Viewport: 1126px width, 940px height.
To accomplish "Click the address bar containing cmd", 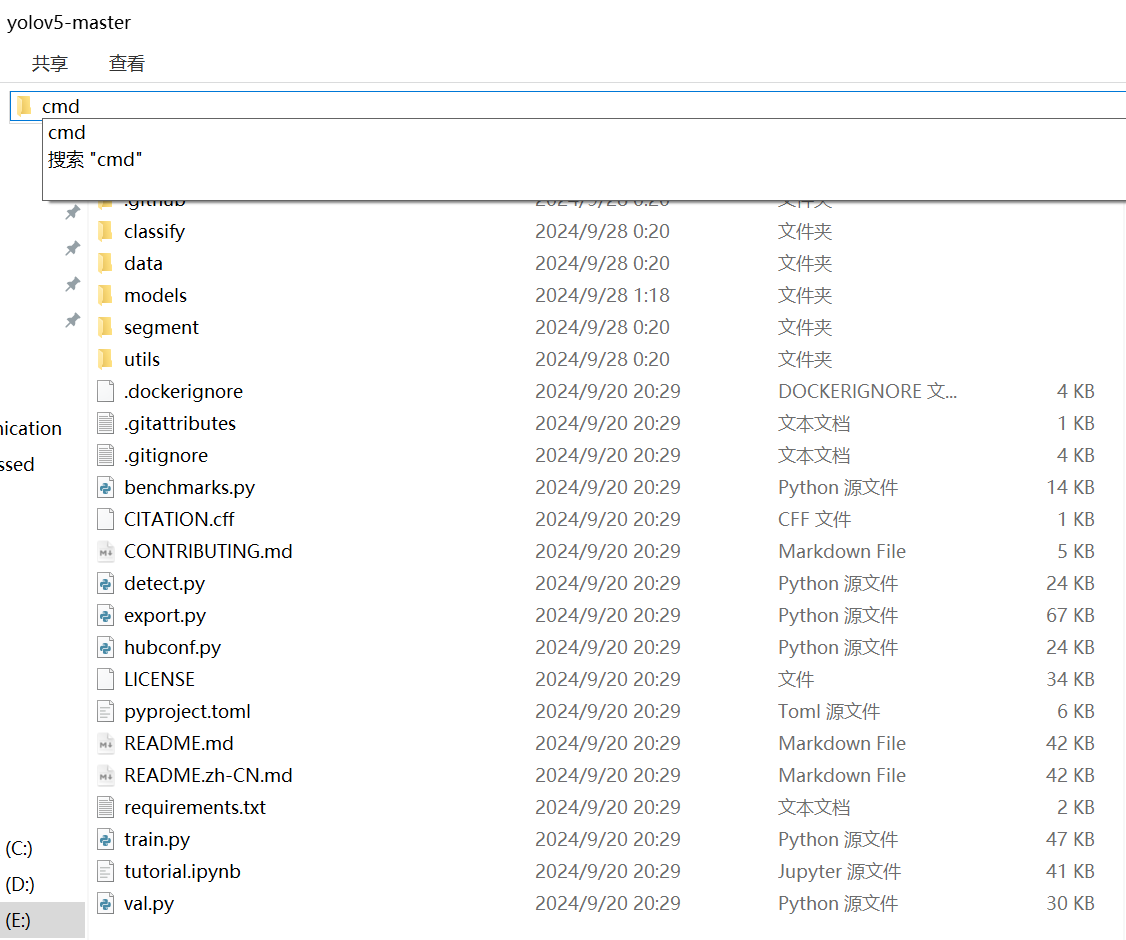I will 567,106.
